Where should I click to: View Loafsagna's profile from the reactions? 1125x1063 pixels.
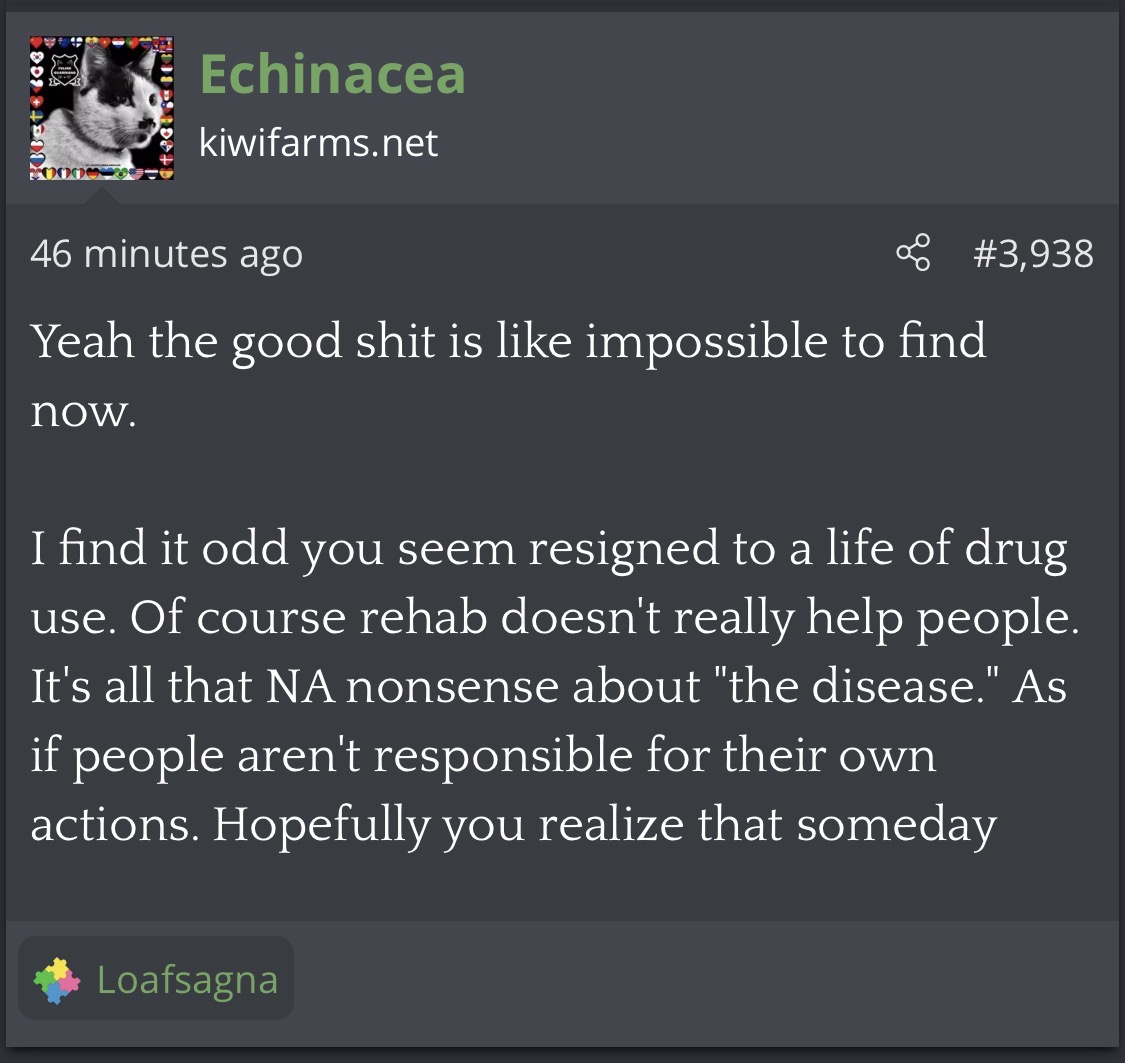(x=187, y=980)
